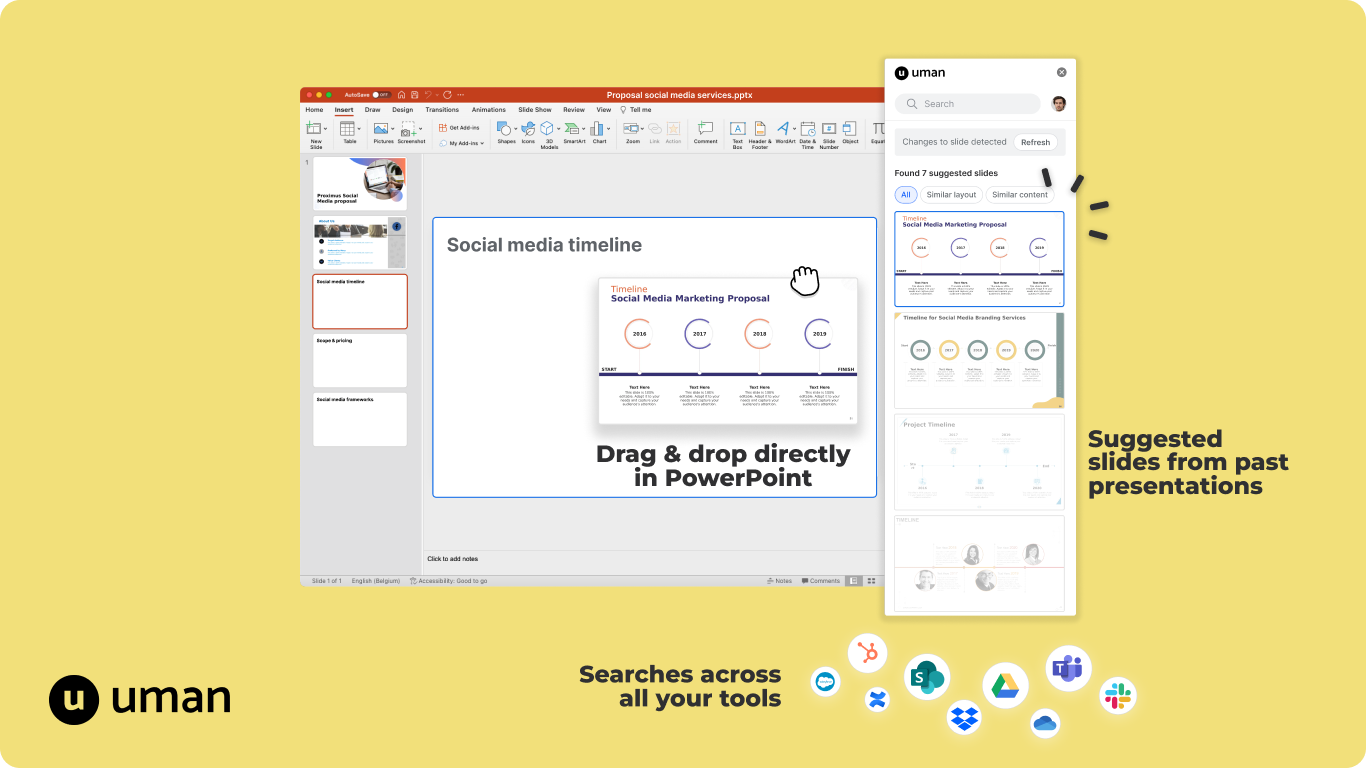Viewport: 1366px width, 768px height.
Task: Open the user avatar in uman panel
Action: 1059,104
